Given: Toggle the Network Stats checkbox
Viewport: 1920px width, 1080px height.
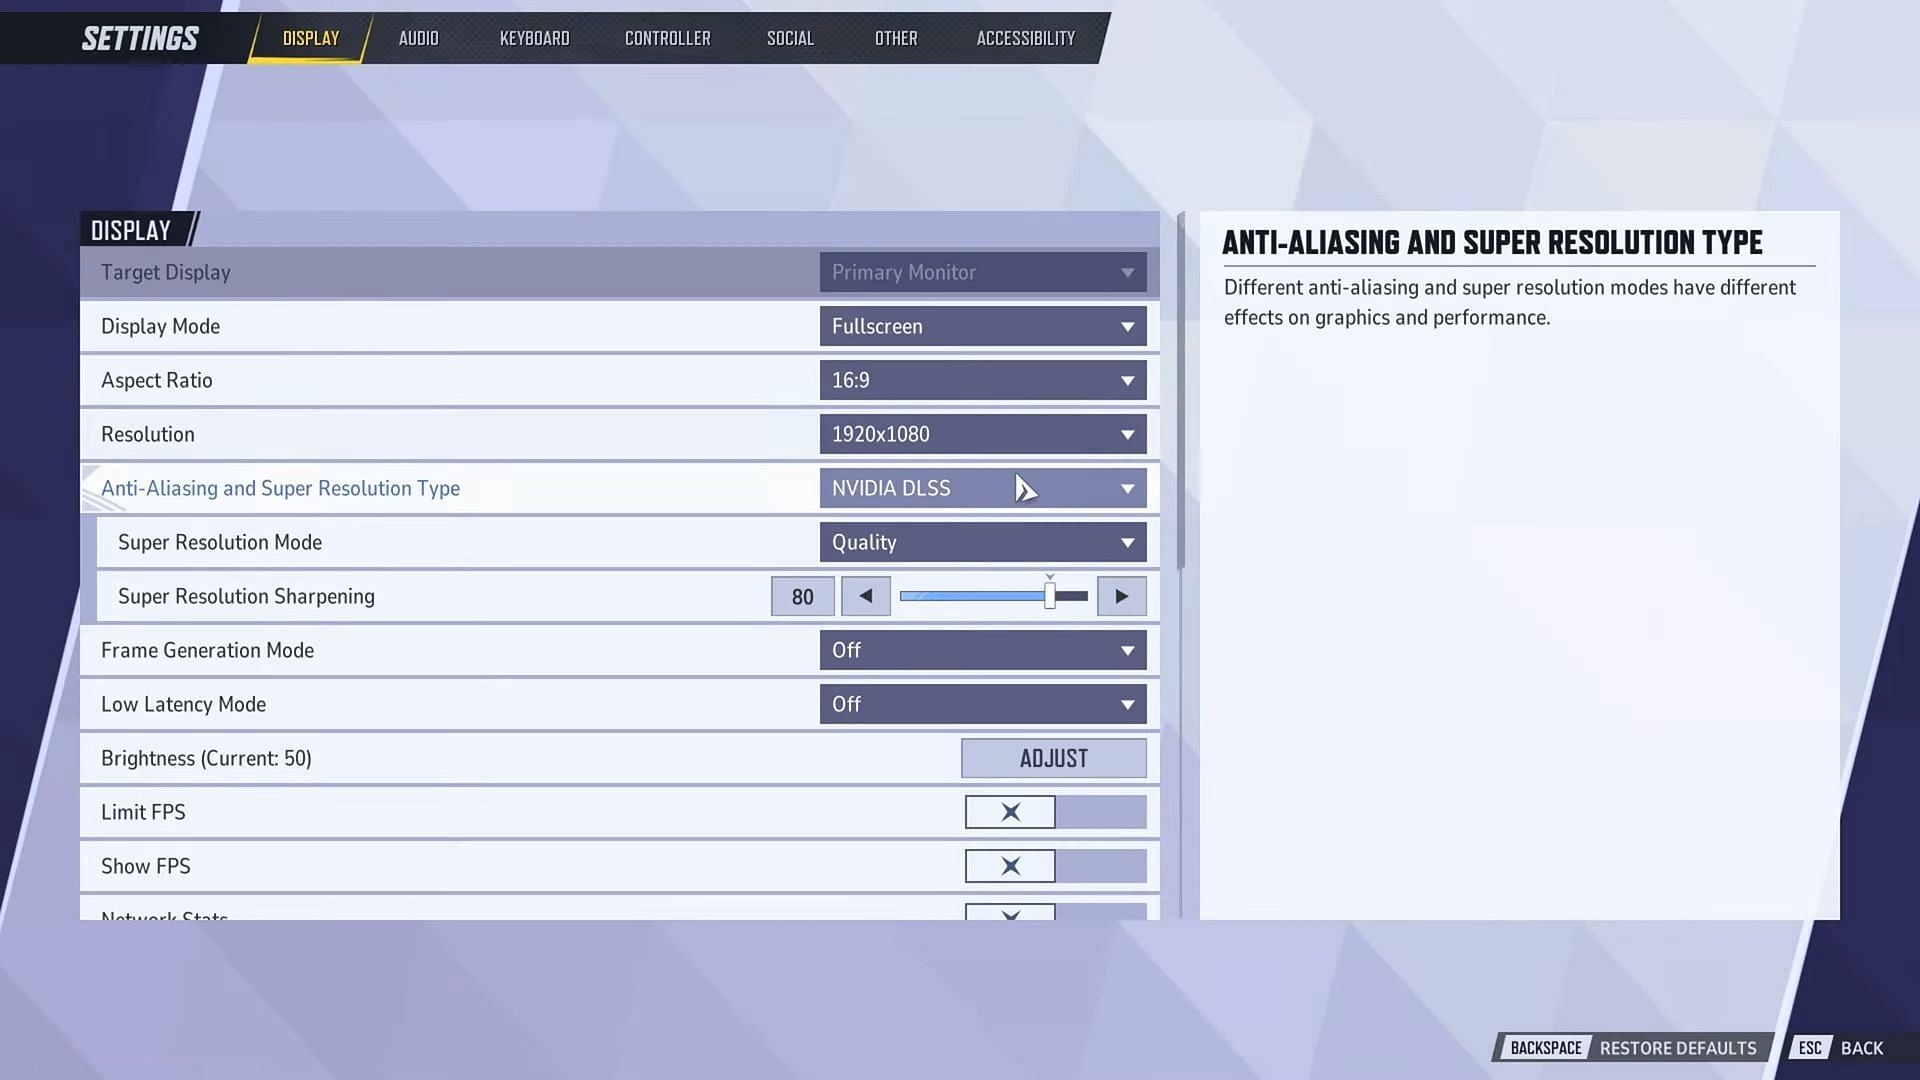Looking at the screenshot, I should pos(1010,915).
